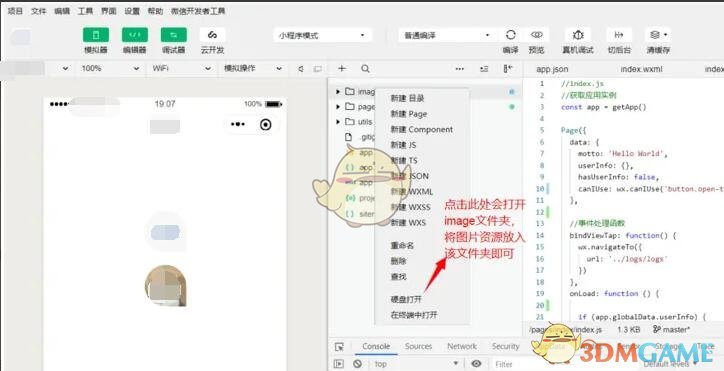Choose 硬盘打开 in context menu
The image size is (724, 371).
tap(406, 299)
